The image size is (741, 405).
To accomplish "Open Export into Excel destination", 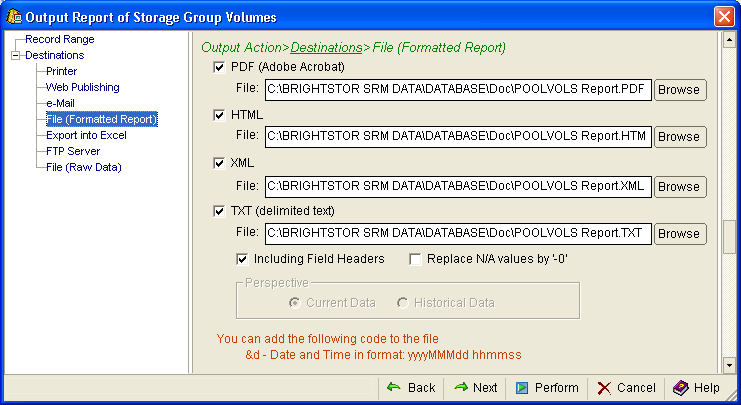I will (x=86, y=135).
